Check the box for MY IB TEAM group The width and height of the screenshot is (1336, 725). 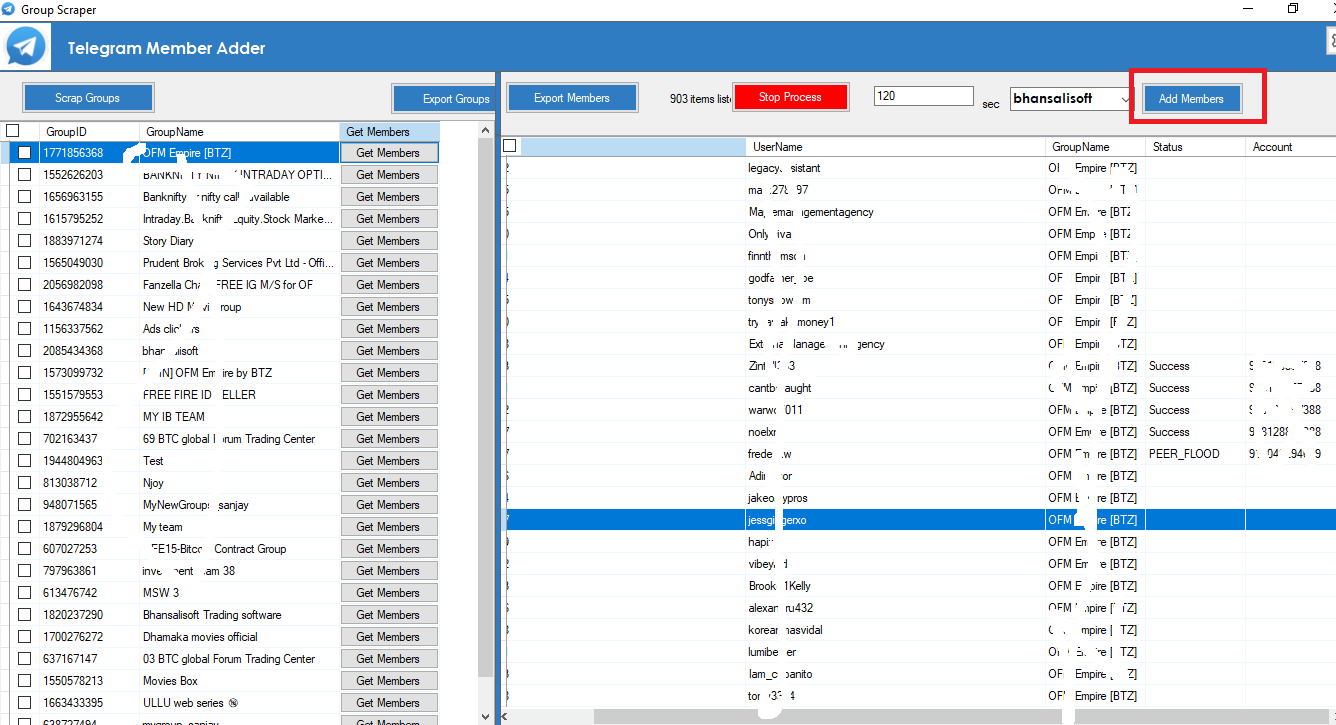24,417
